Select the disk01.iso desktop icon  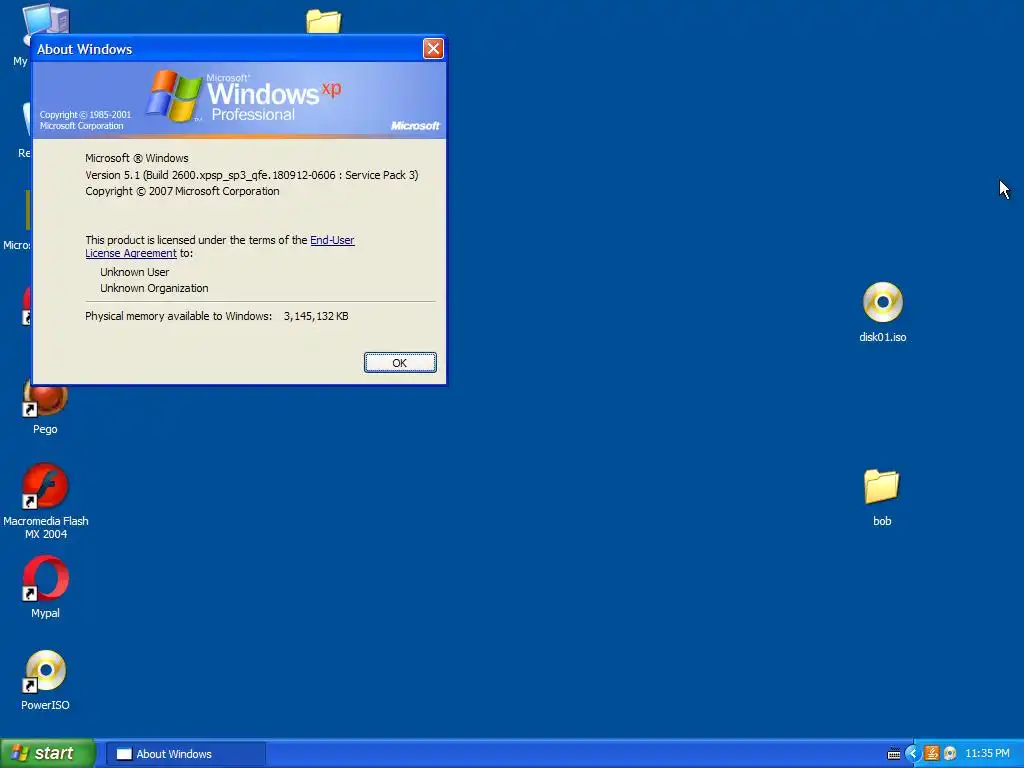point(882,312)
